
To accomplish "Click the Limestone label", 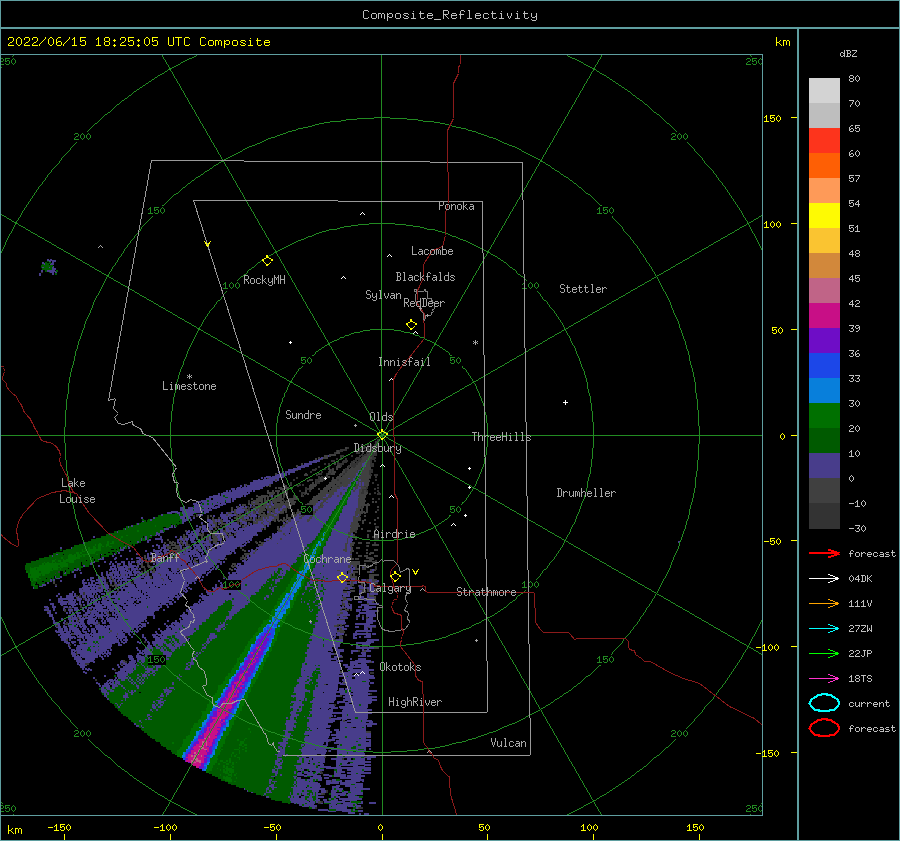I will pos(189,386).
